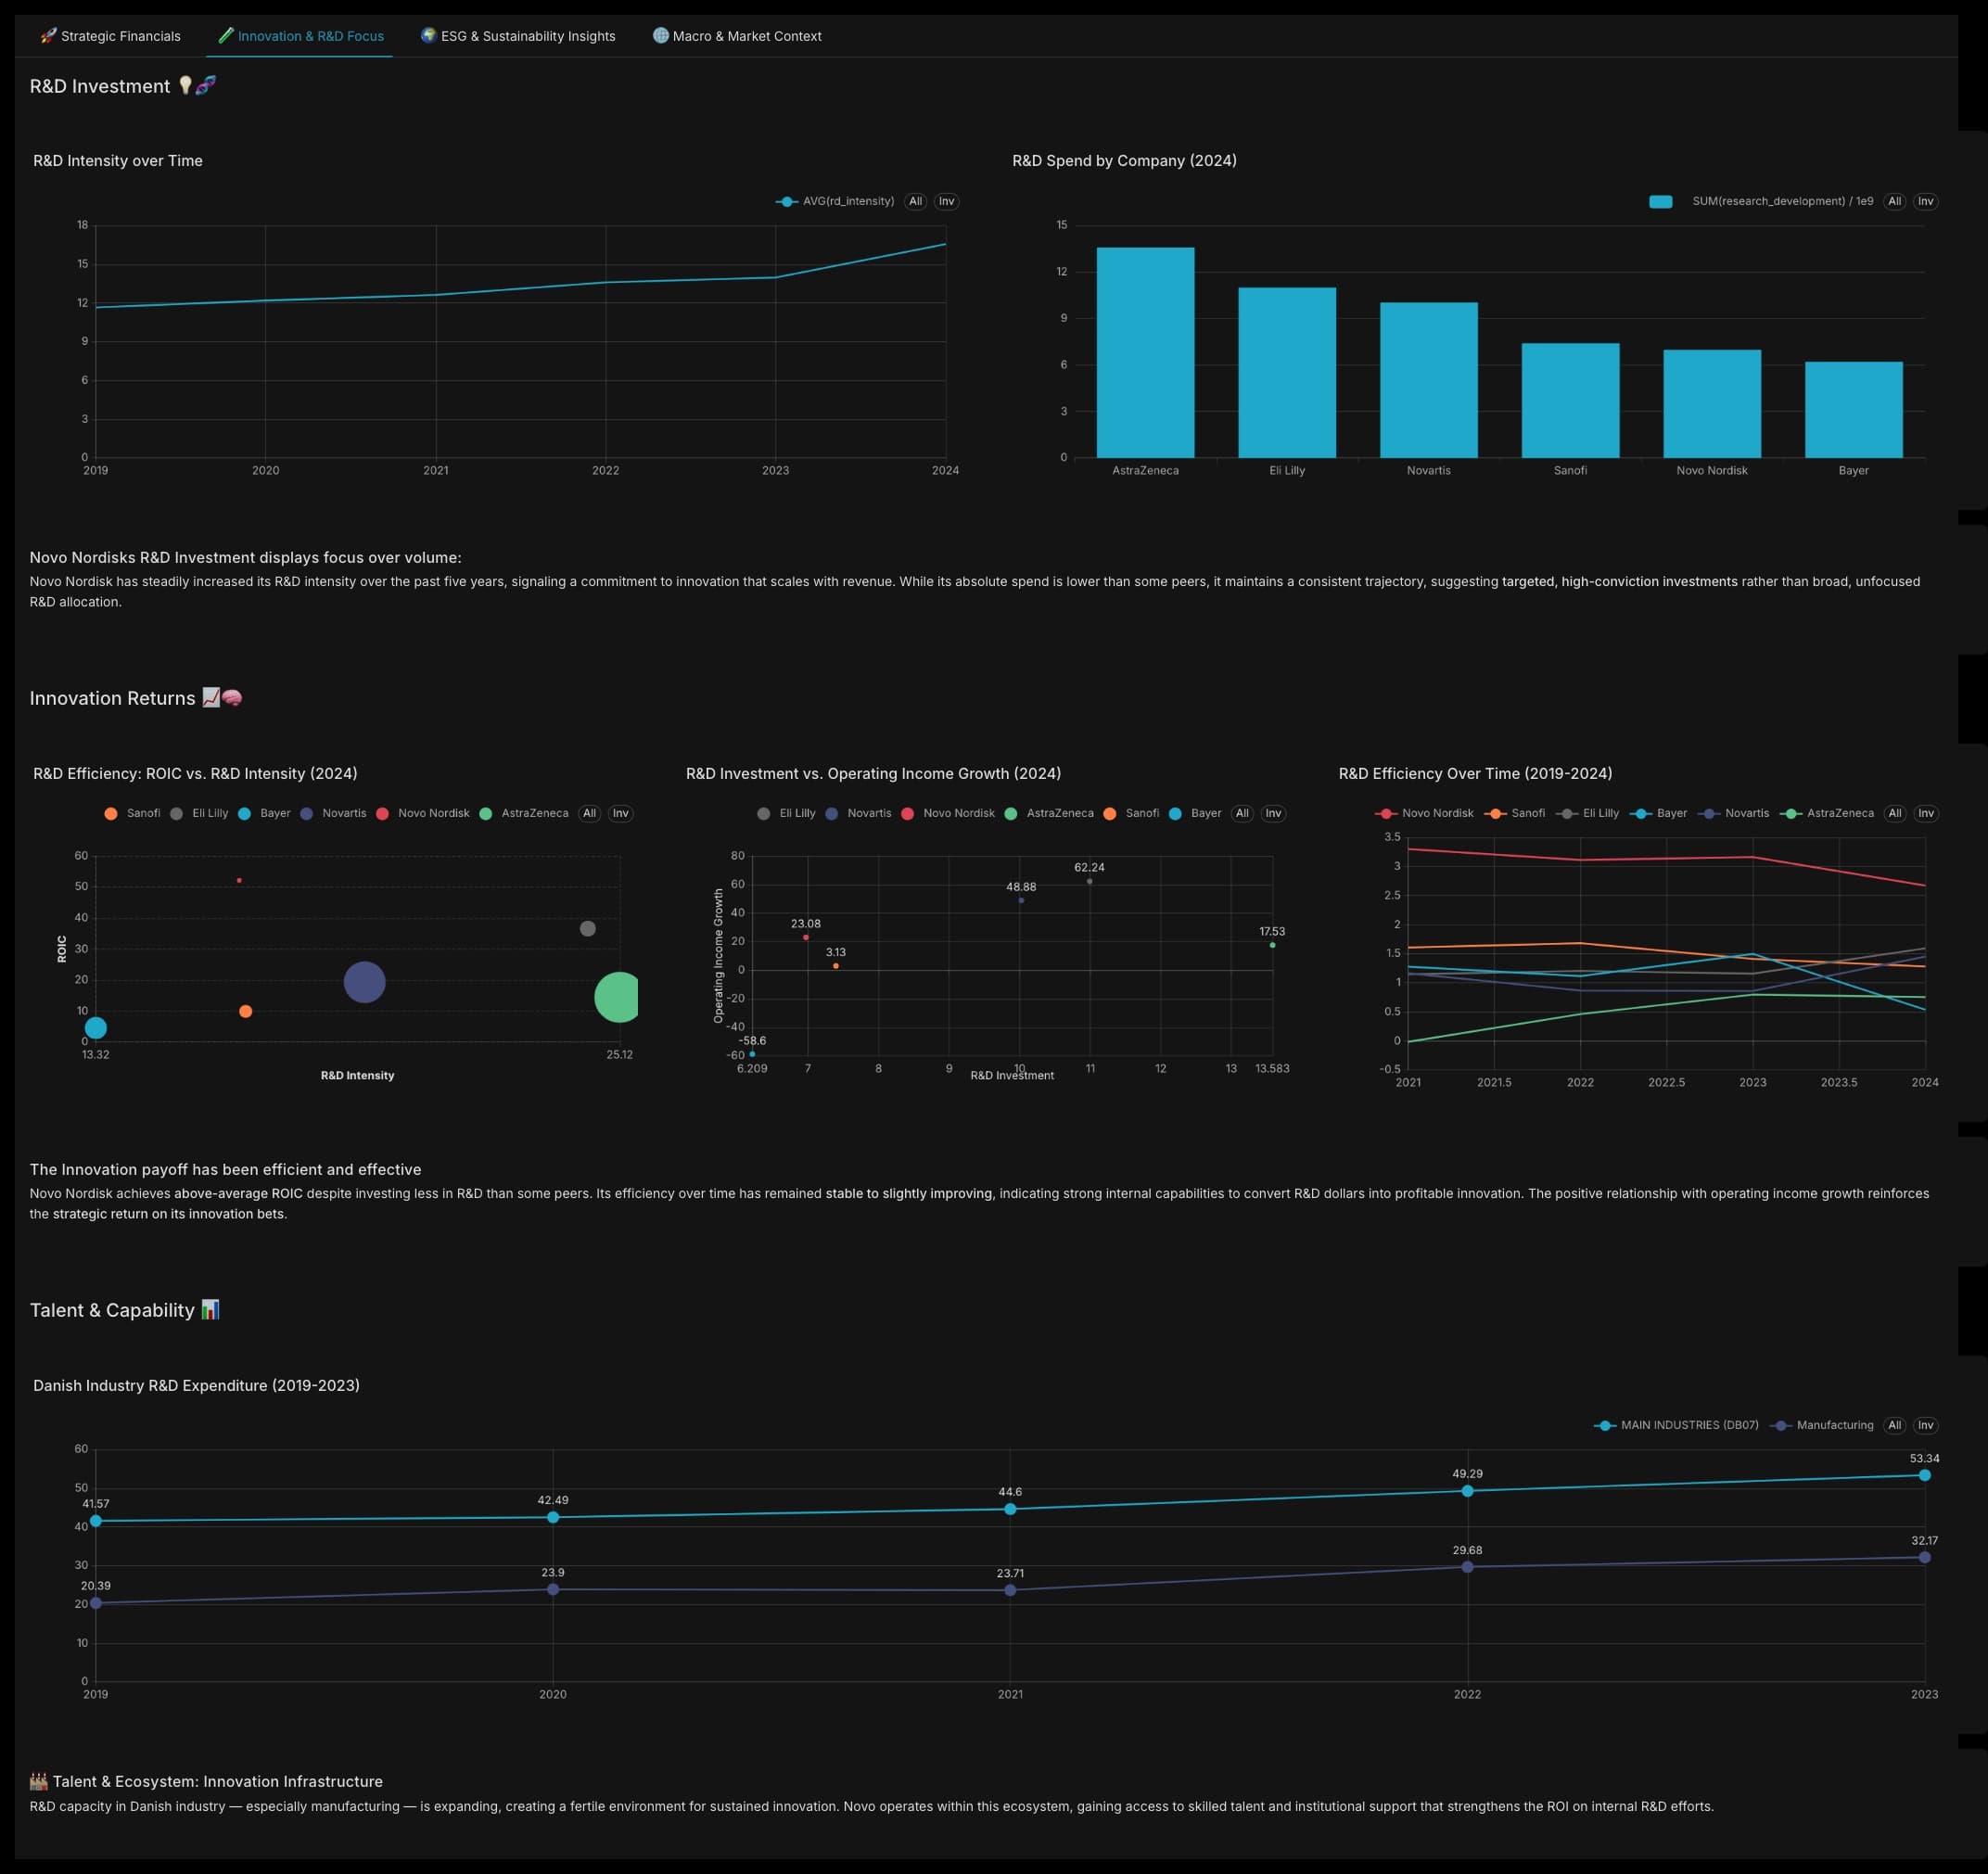The image size is (1988, 1874).
Task: Click the globe icon on Macro & Market Context tab
Action: (660, 35)
